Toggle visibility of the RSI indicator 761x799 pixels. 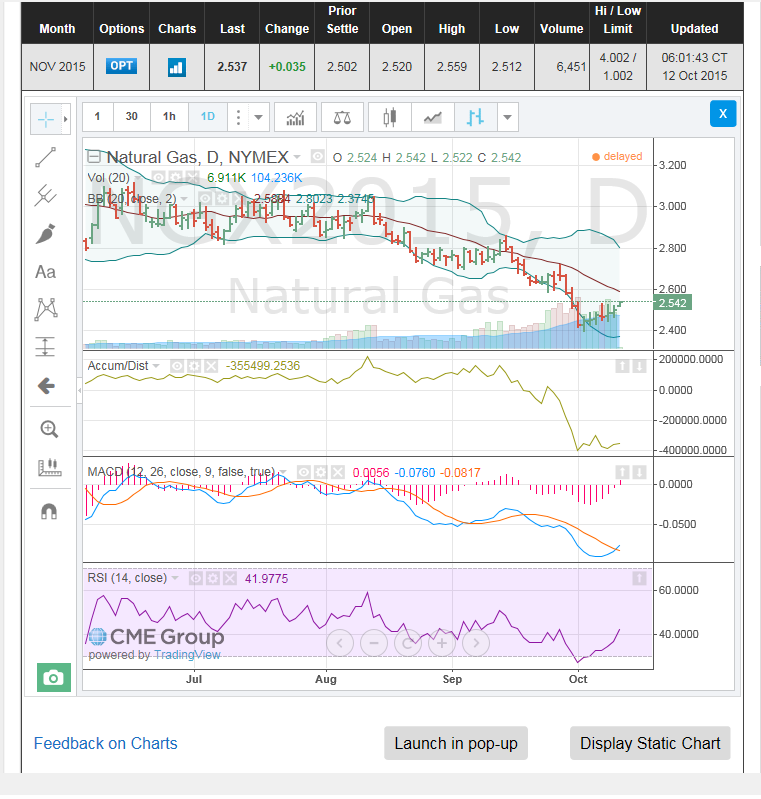pos(197,578)
